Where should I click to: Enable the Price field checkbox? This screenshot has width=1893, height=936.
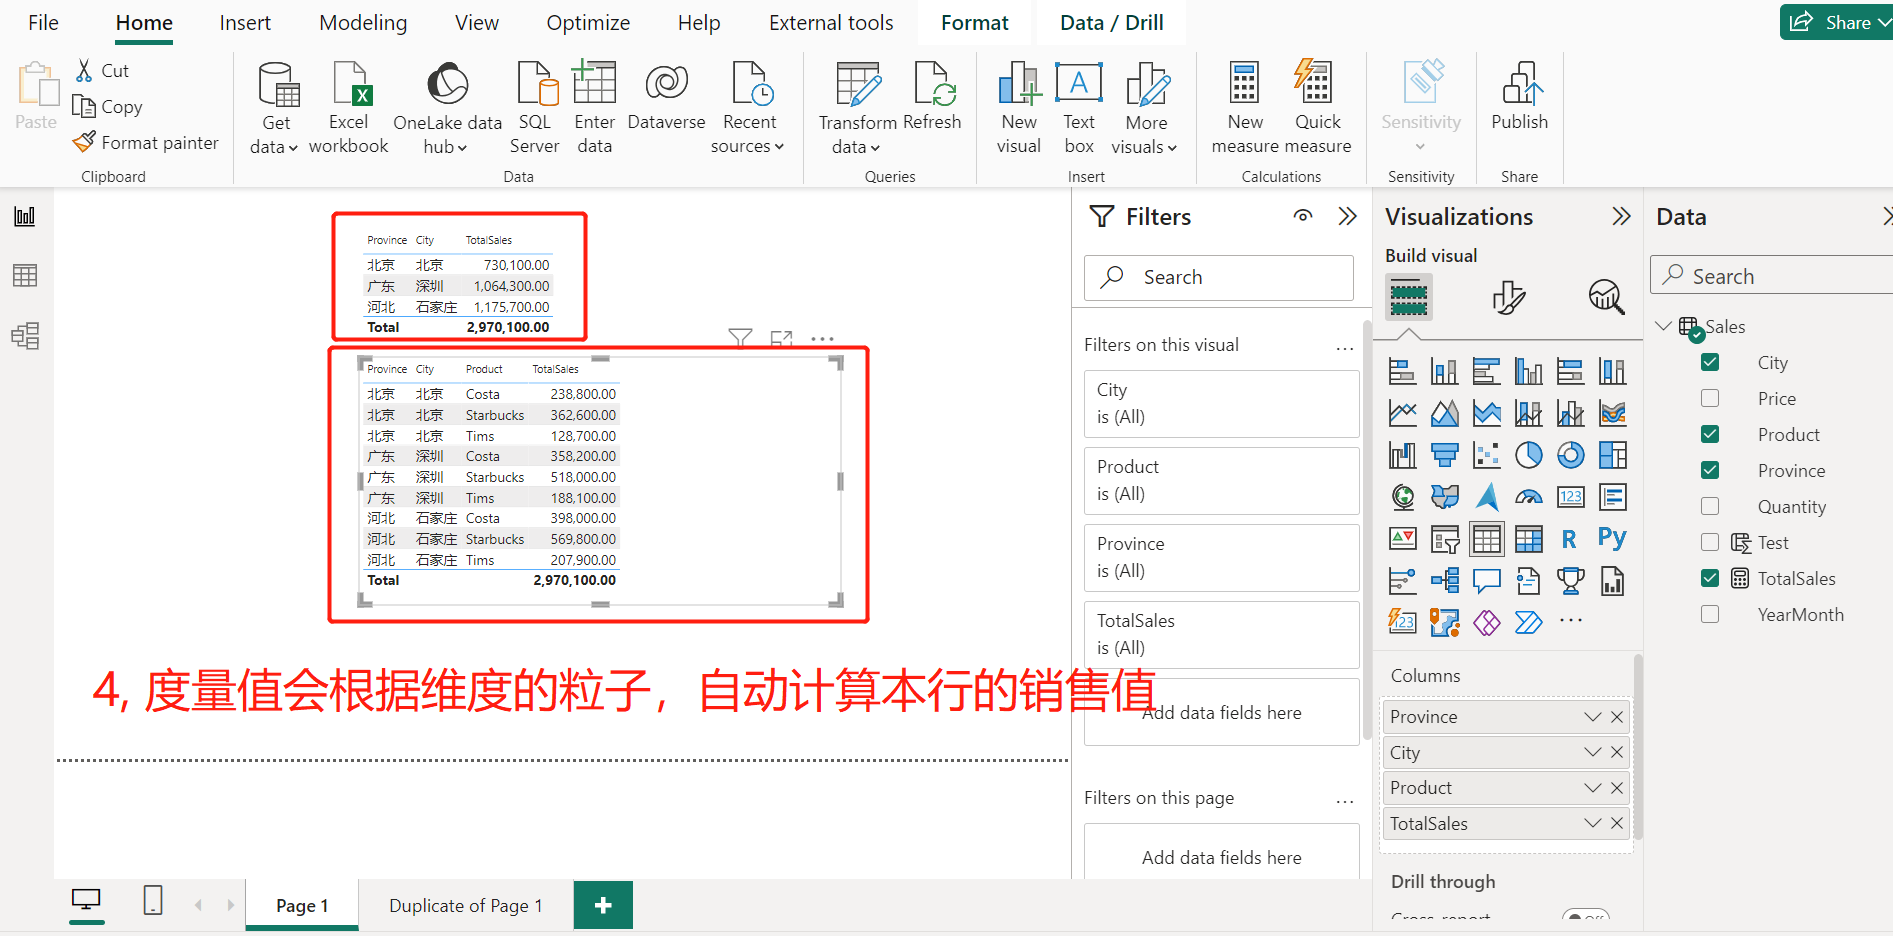coord(1710,397)
